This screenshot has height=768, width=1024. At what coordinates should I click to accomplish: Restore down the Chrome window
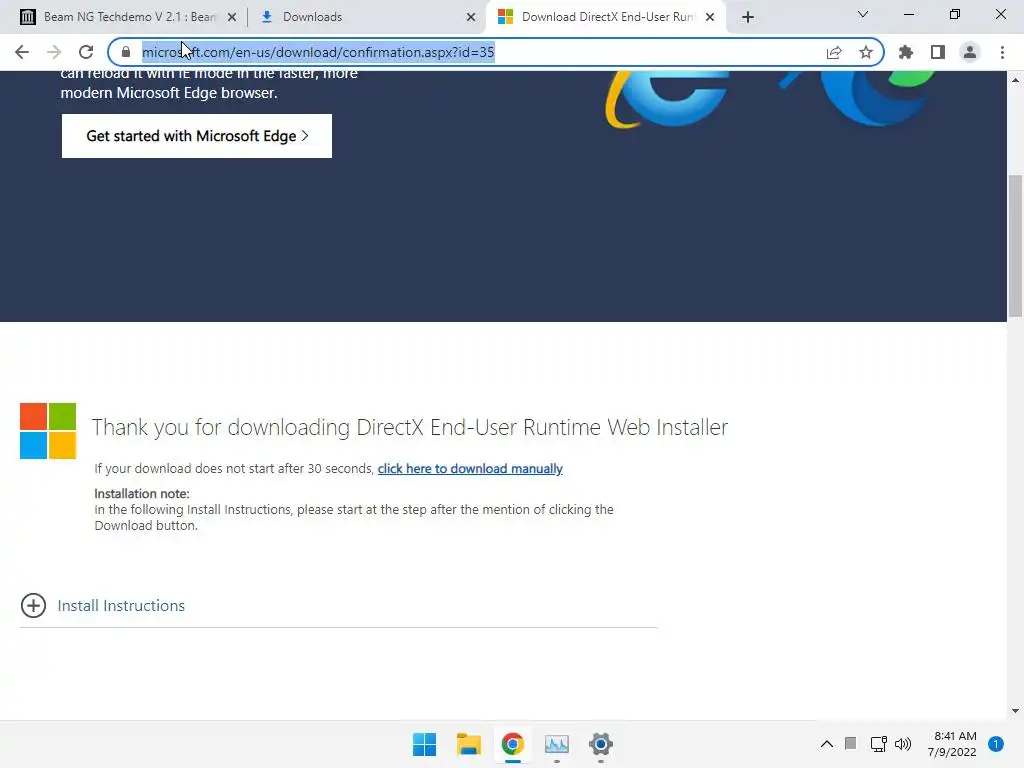tap(955, 14)
